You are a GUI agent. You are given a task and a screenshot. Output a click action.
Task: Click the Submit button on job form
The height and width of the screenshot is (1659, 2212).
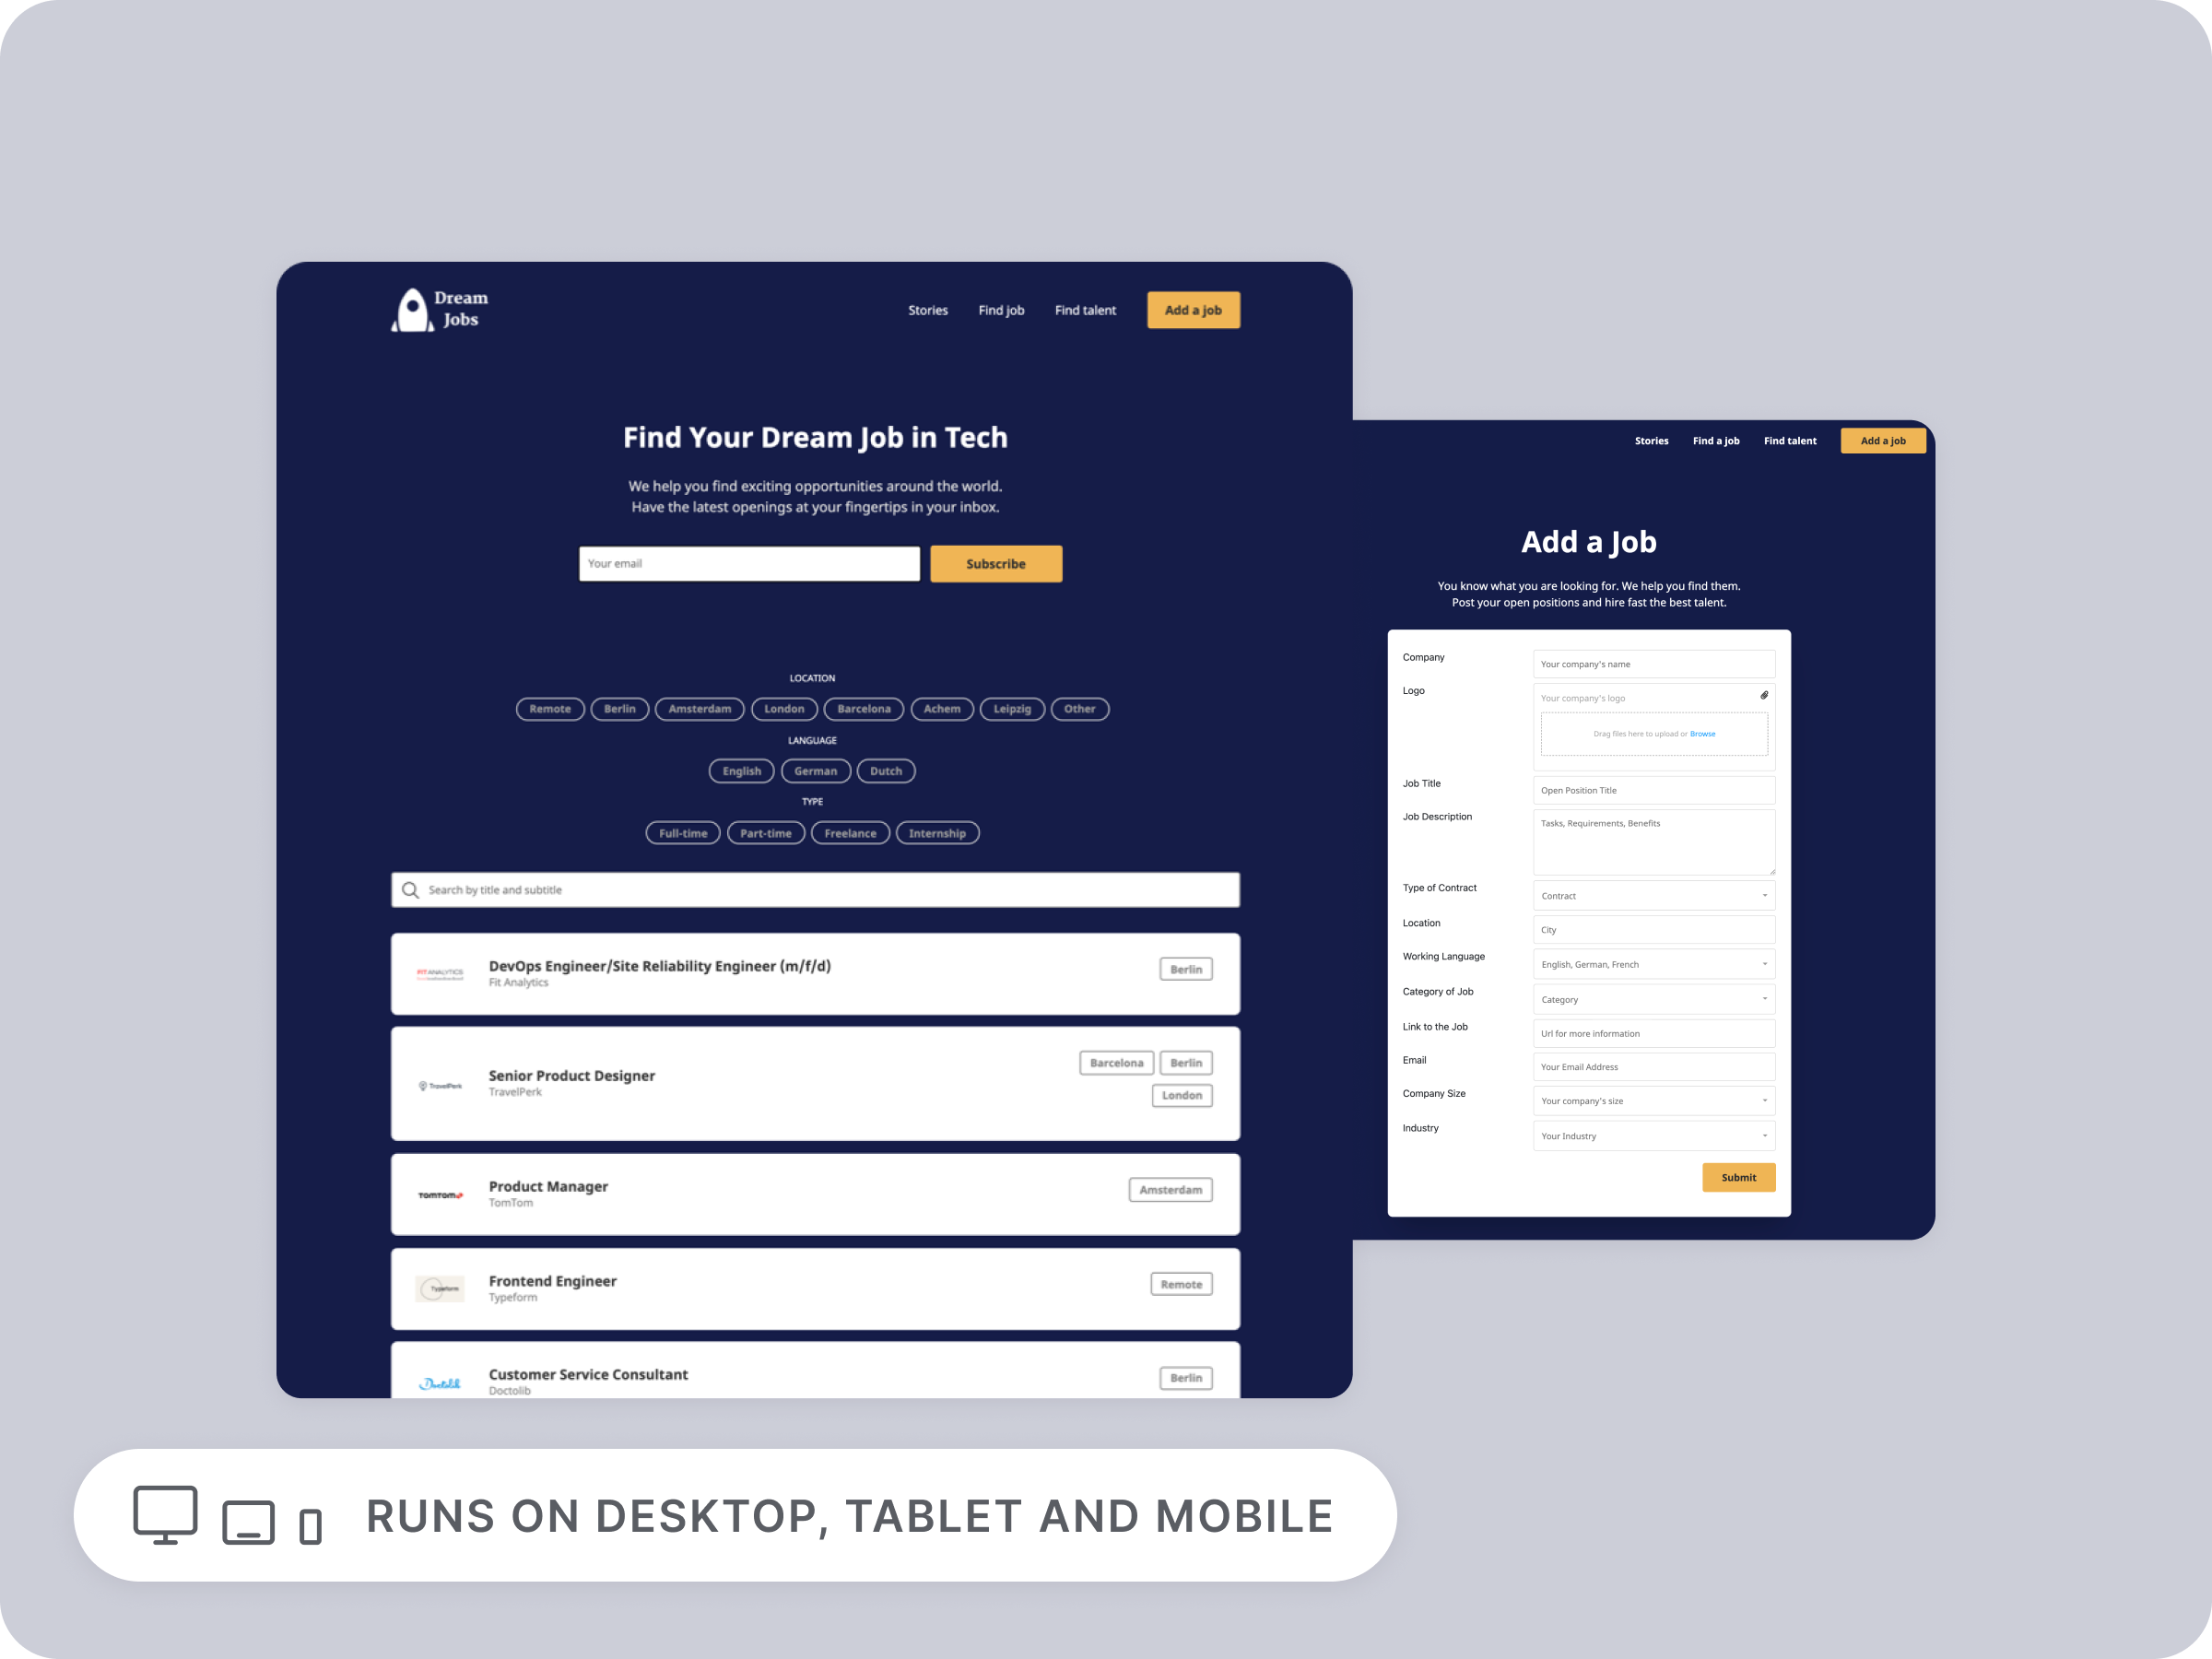point(1738,1176)
